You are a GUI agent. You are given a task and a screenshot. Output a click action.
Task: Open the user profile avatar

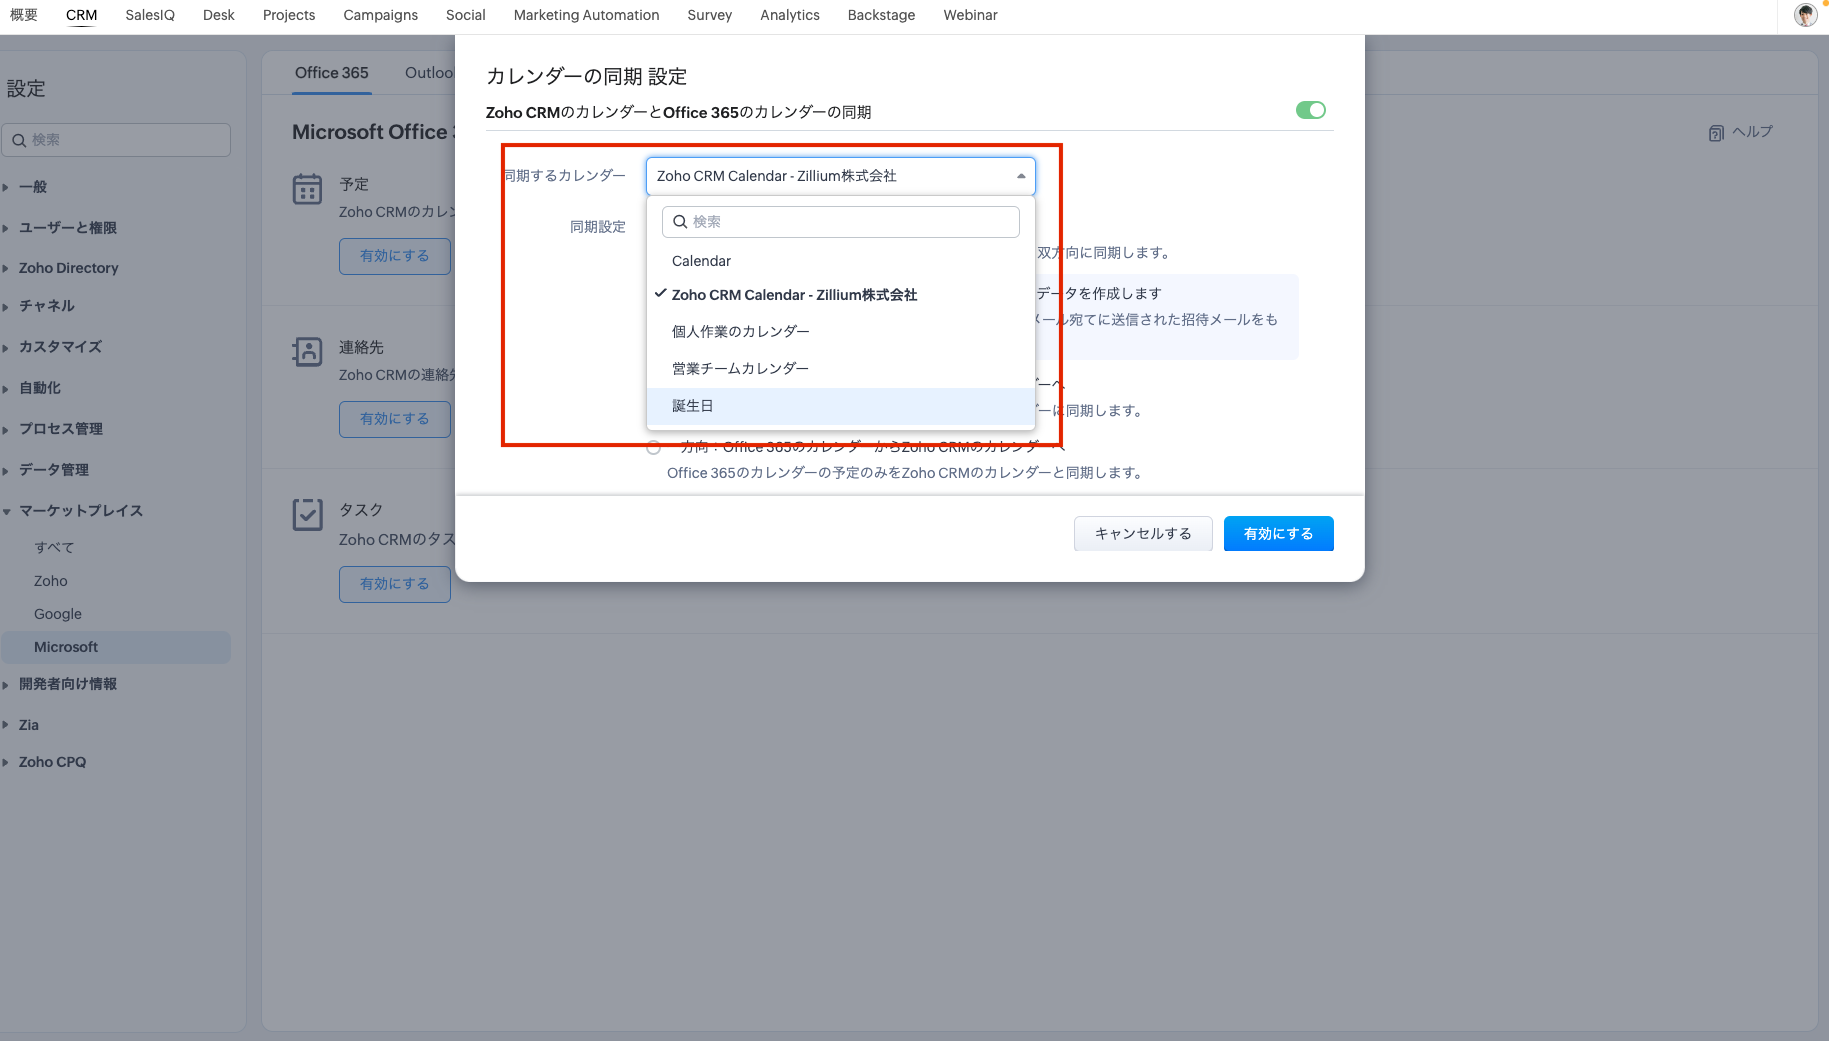1805,15
